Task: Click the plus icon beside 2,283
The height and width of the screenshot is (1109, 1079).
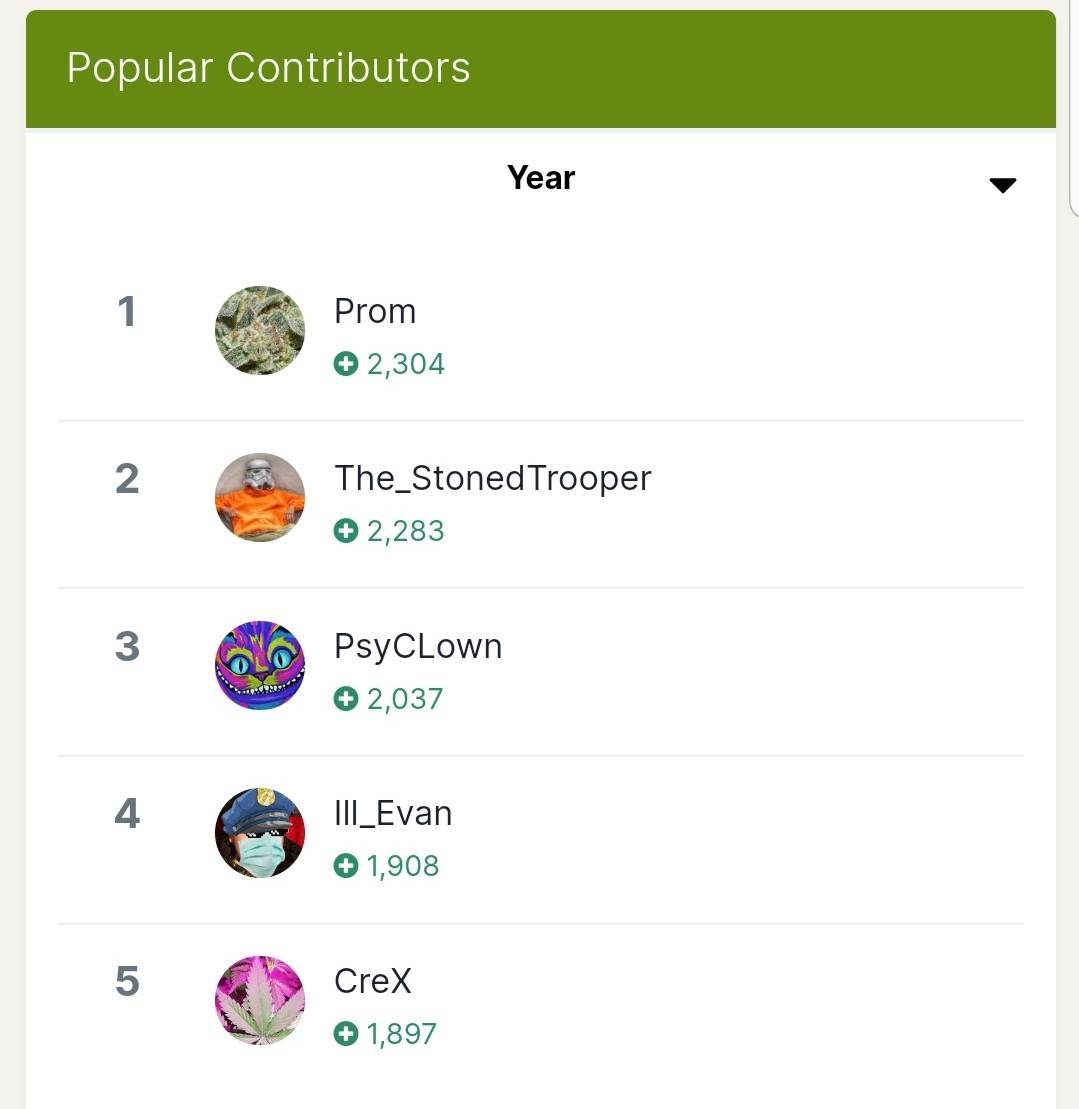Action: 346,531
